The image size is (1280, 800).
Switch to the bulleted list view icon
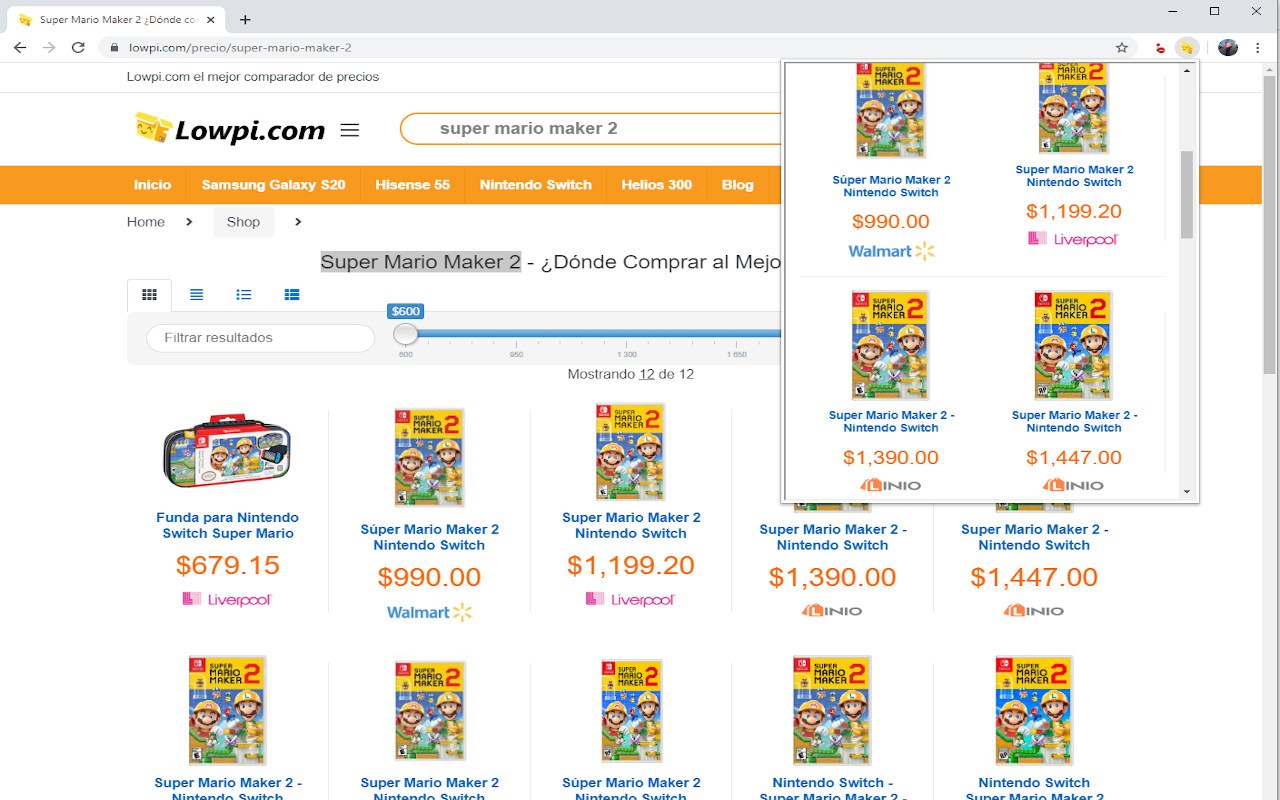pyautogui.click(x=243, y=295)
